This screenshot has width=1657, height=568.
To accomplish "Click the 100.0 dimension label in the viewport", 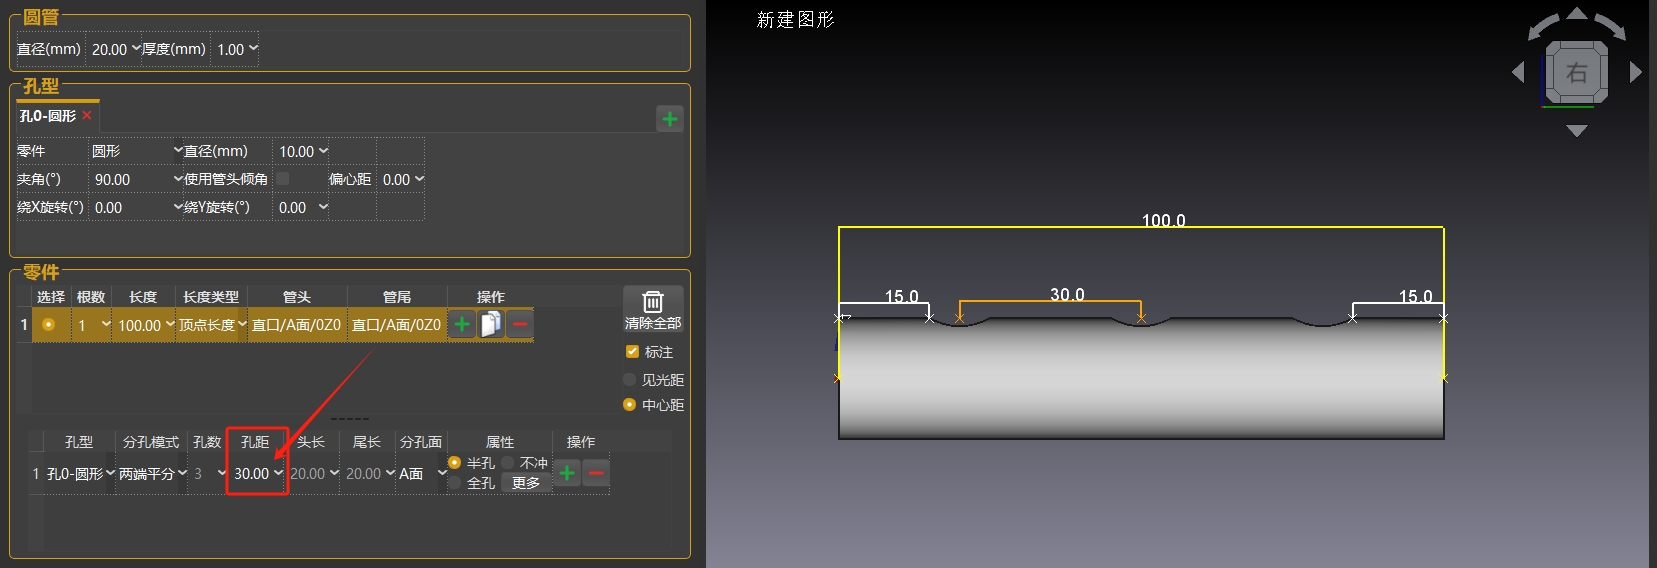I will (x=1164, y=220).
